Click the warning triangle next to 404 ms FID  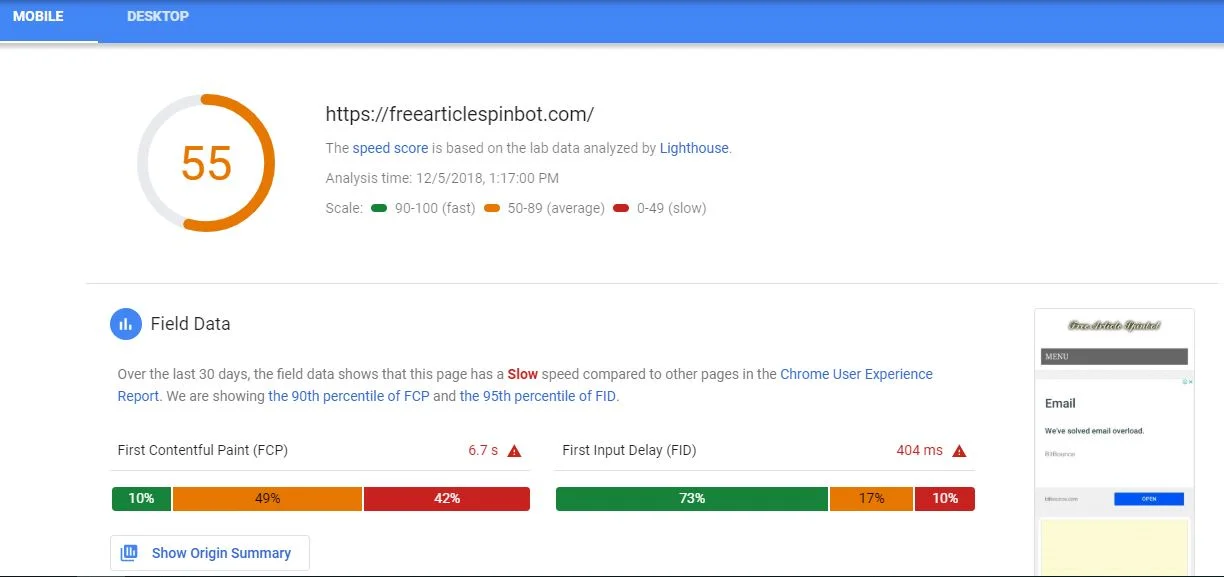(958, 450)
